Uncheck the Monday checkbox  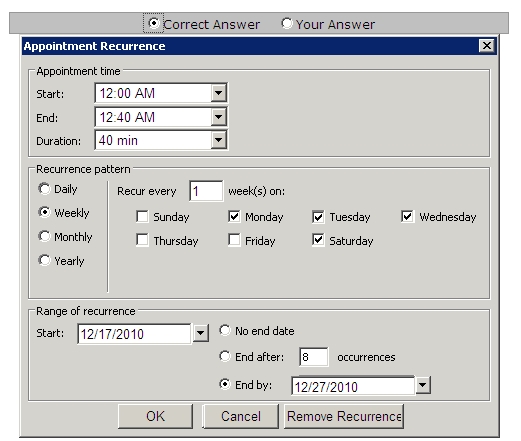234,216
